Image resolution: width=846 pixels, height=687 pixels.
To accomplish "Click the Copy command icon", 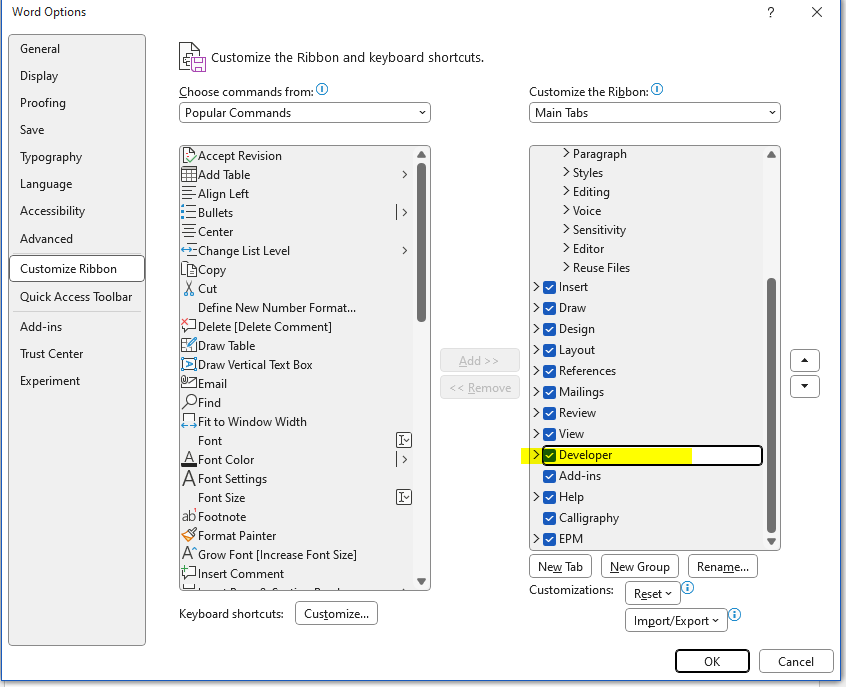I will click(189, 269).
